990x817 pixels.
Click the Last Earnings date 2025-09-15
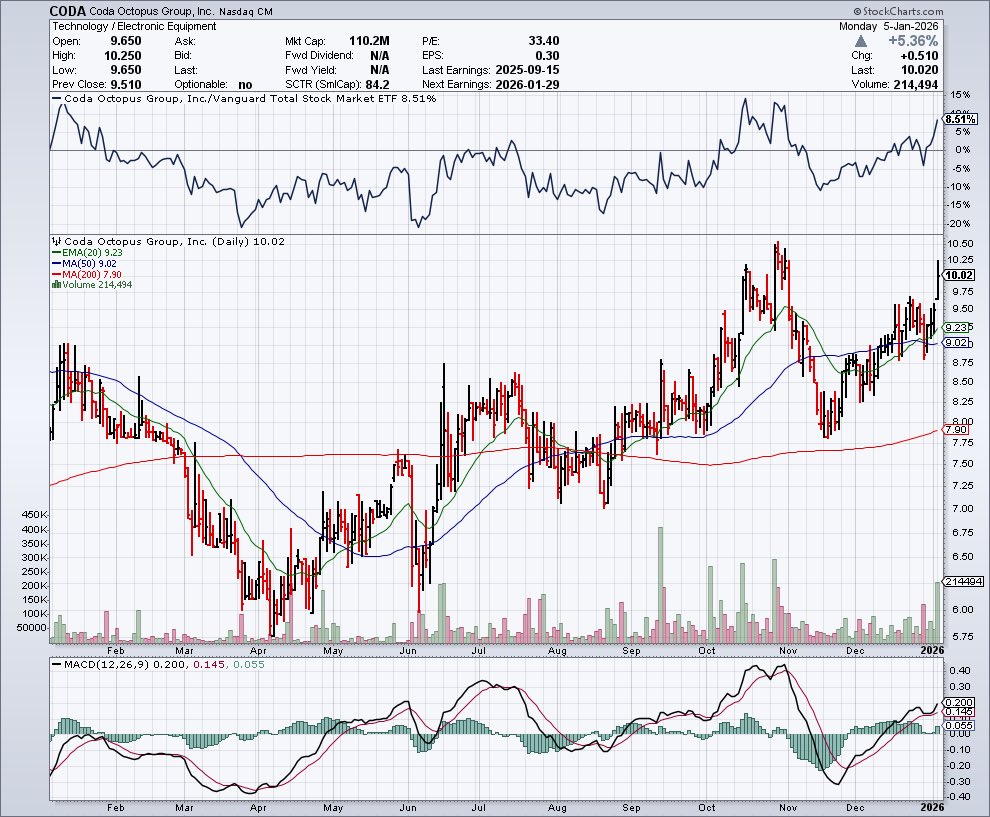pos(527,70)
